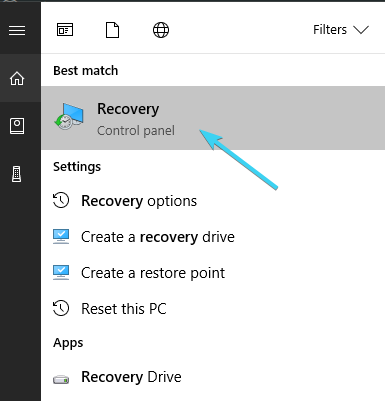Screen dimensions: 385x401
Task: Click the clock icon beside Reset this PC
Action: 61,308
